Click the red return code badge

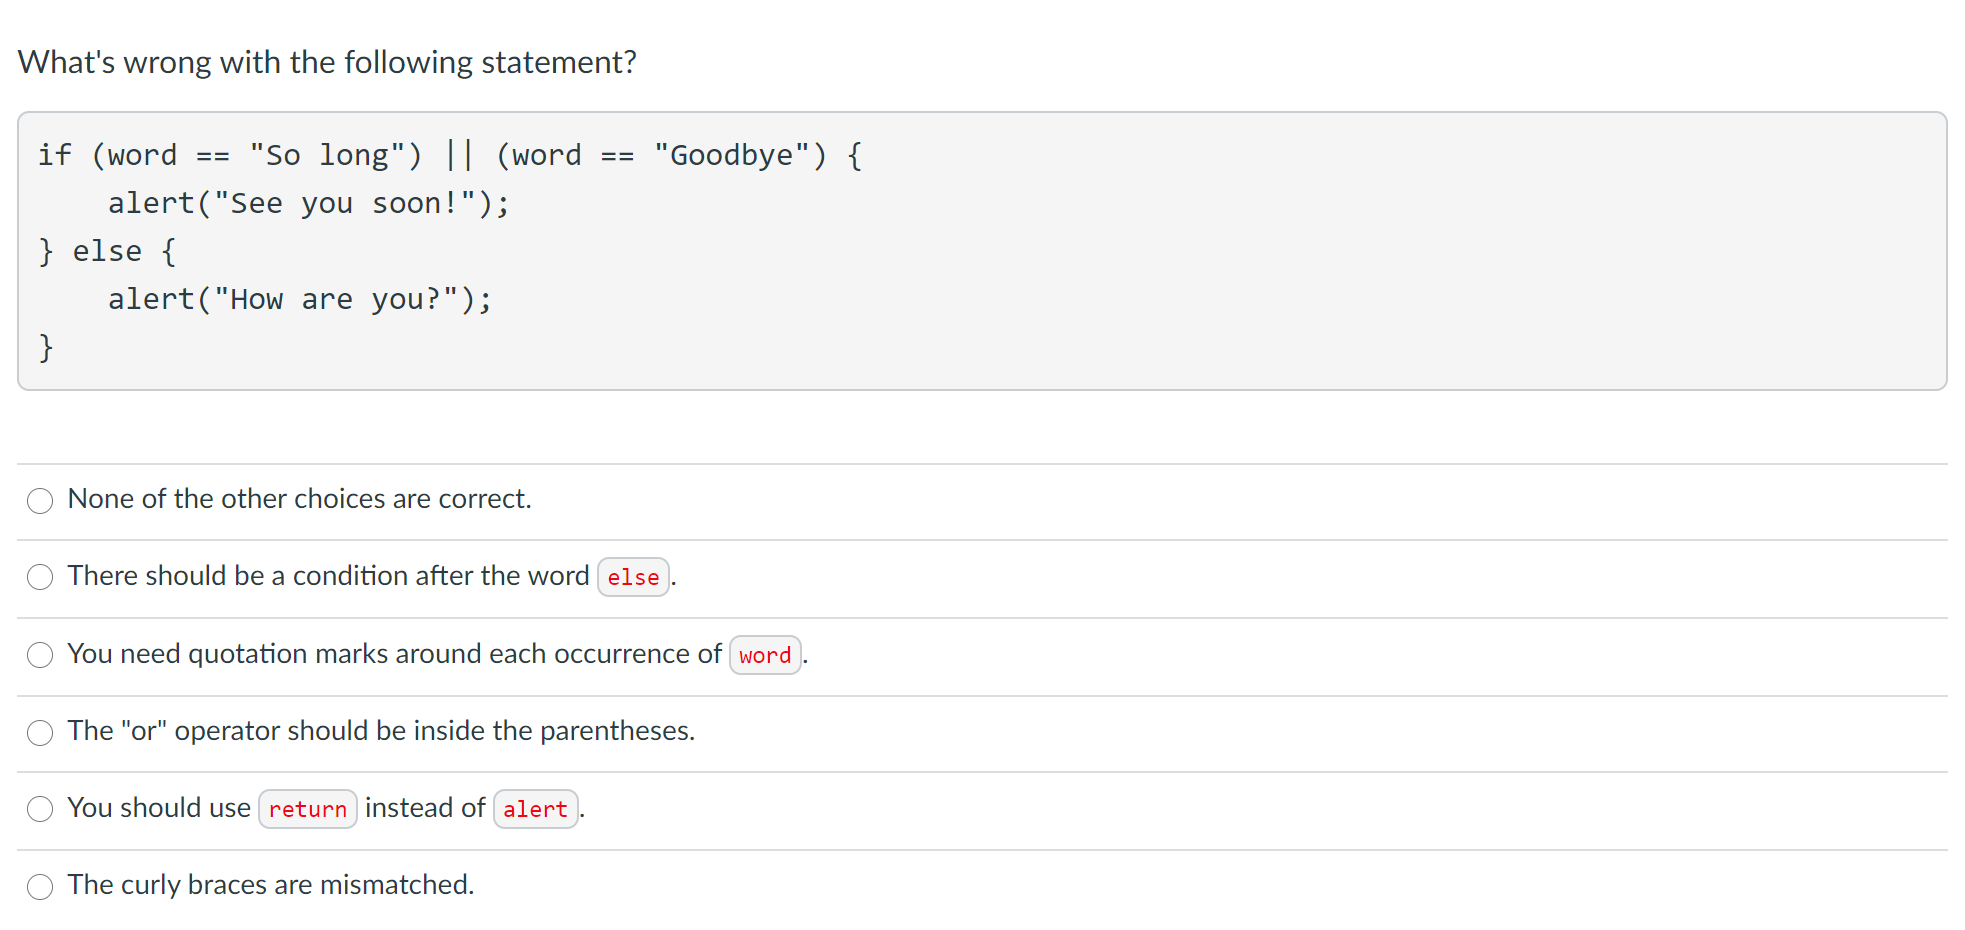307,808
